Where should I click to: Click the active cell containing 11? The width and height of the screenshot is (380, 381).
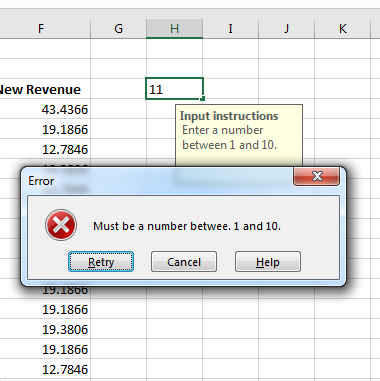coord(174,89)
